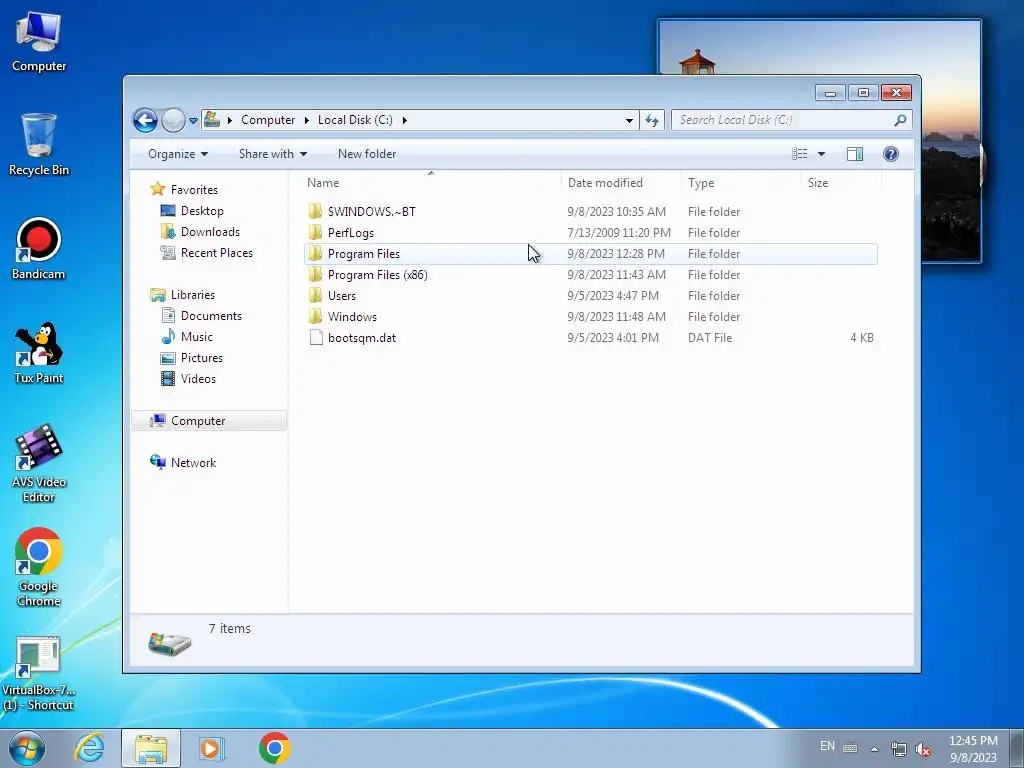Sort by the Date modified column header
Screen dimensions: 1024x768
620,183
